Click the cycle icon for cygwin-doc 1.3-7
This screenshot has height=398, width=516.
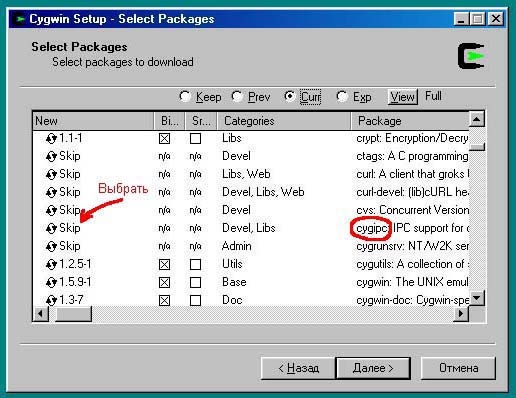(51, 300)
